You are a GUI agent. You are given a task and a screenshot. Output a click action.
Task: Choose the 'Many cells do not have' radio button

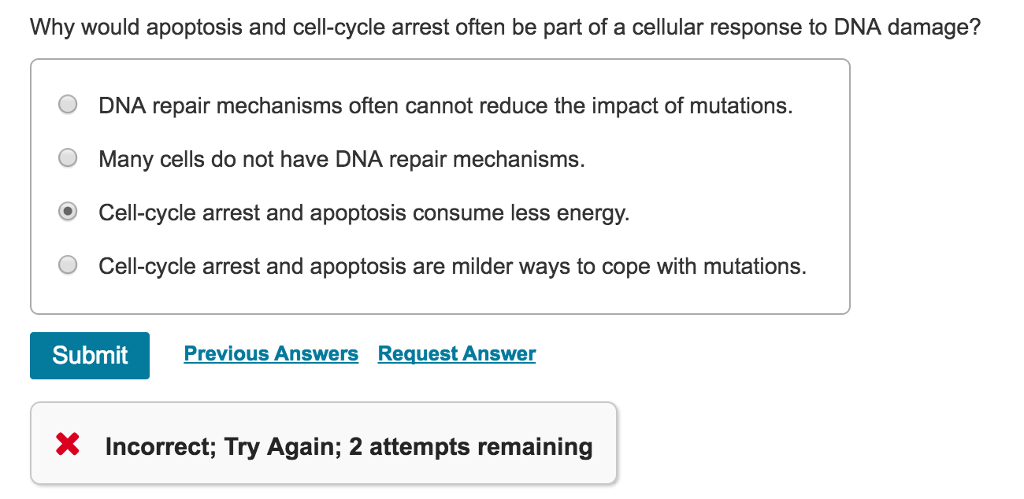[68, 158]
